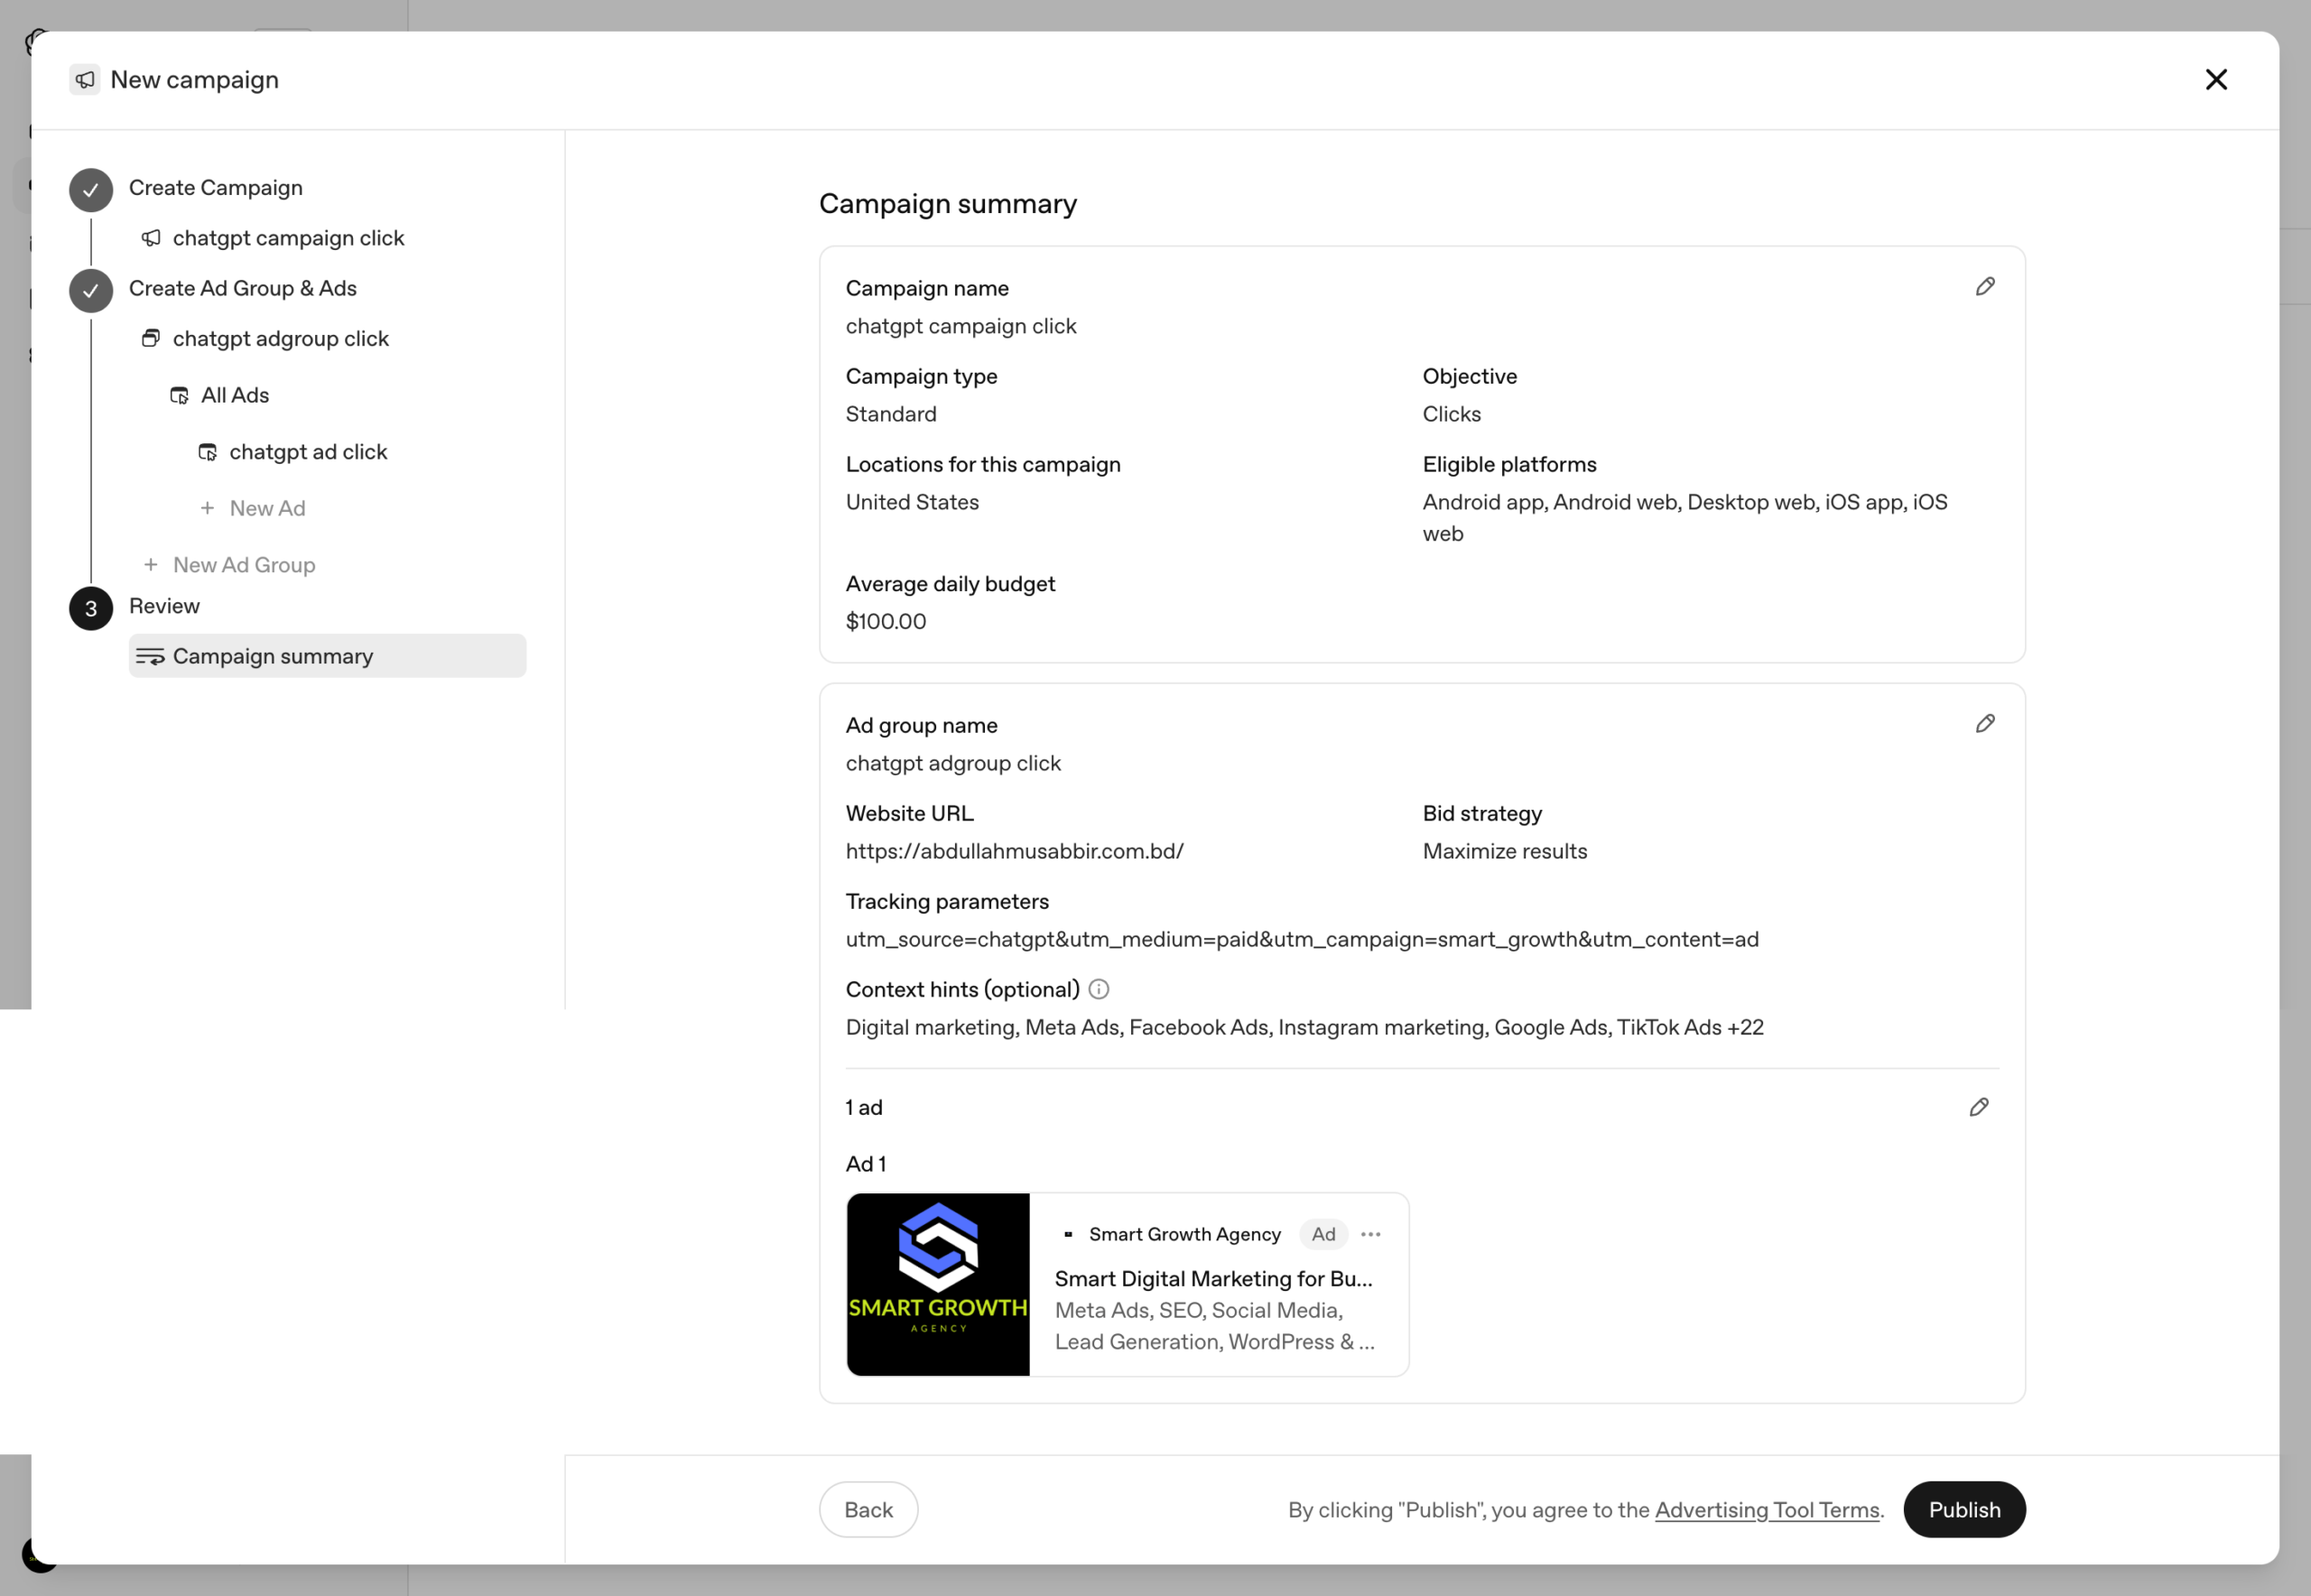
Task: Click the headline Smart Digital Marketing for Bu...
Action: 1214,1279
